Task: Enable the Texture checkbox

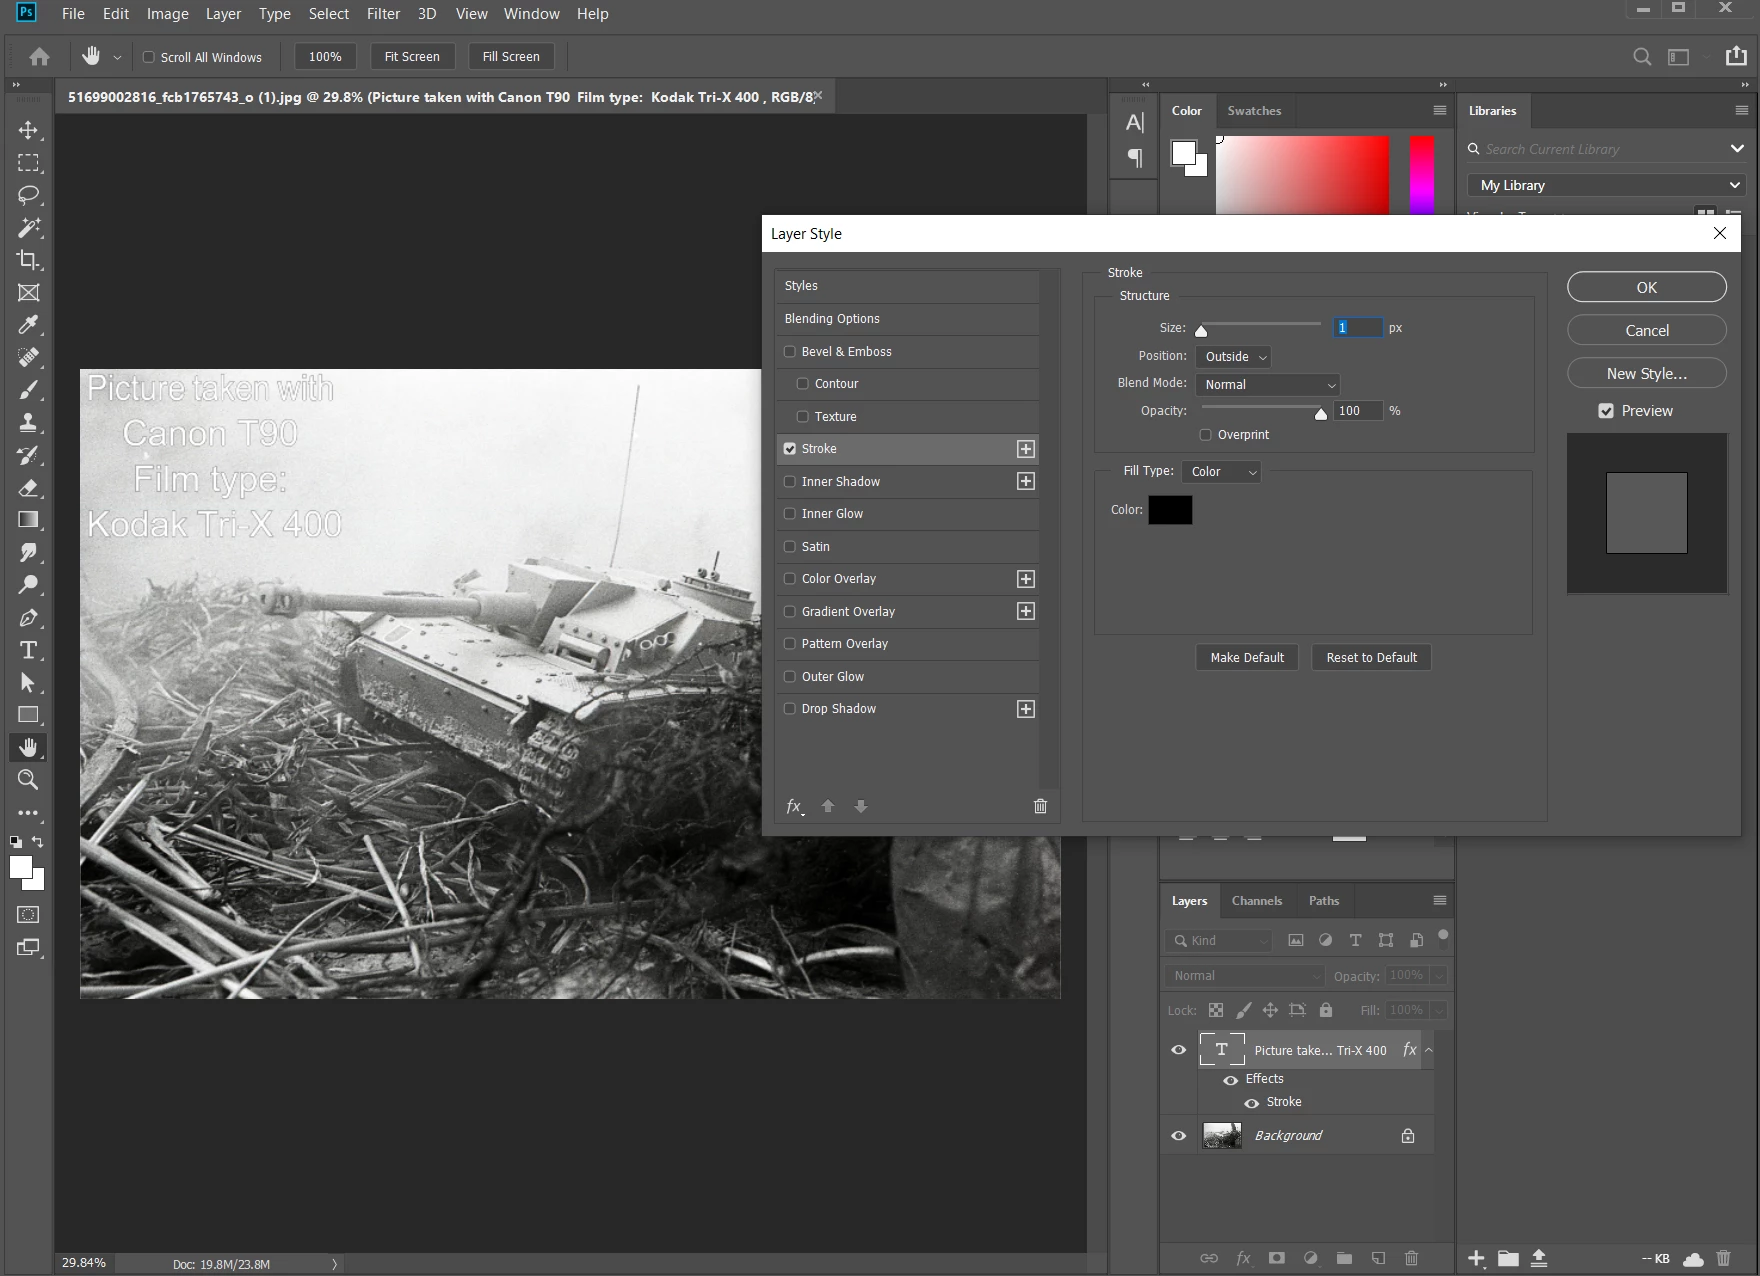Action: pos(803,417)
